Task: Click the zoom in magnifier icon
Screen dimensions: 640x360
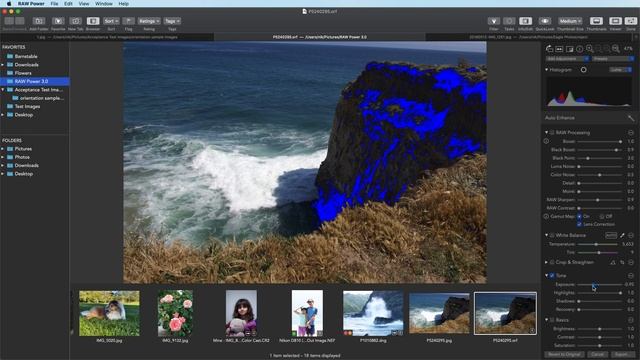Action: (x=589, y=49)
